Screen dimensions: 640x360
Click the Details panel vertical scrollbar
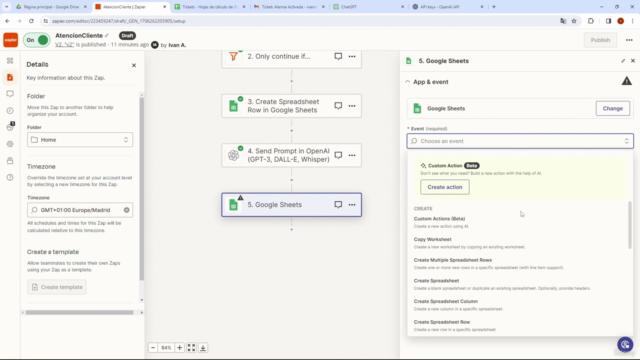coord(142,188)
